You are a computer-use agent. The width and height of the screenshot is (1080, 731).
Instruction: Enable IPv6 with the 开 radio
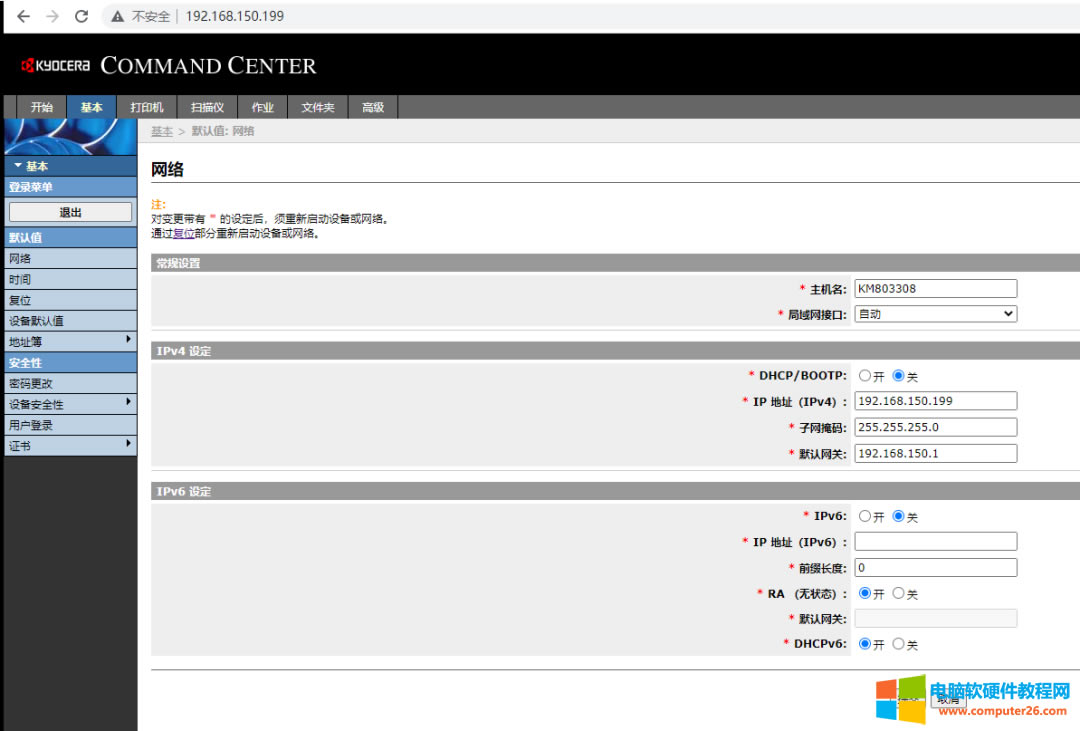tap(865, 517)
